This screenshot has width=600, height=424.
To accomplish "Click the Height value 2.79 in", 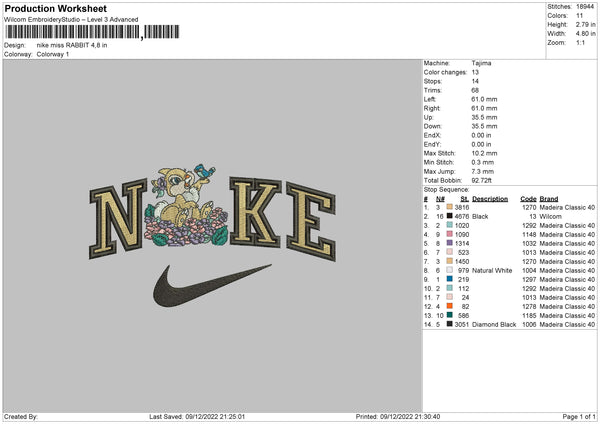I will pos(585,24).
